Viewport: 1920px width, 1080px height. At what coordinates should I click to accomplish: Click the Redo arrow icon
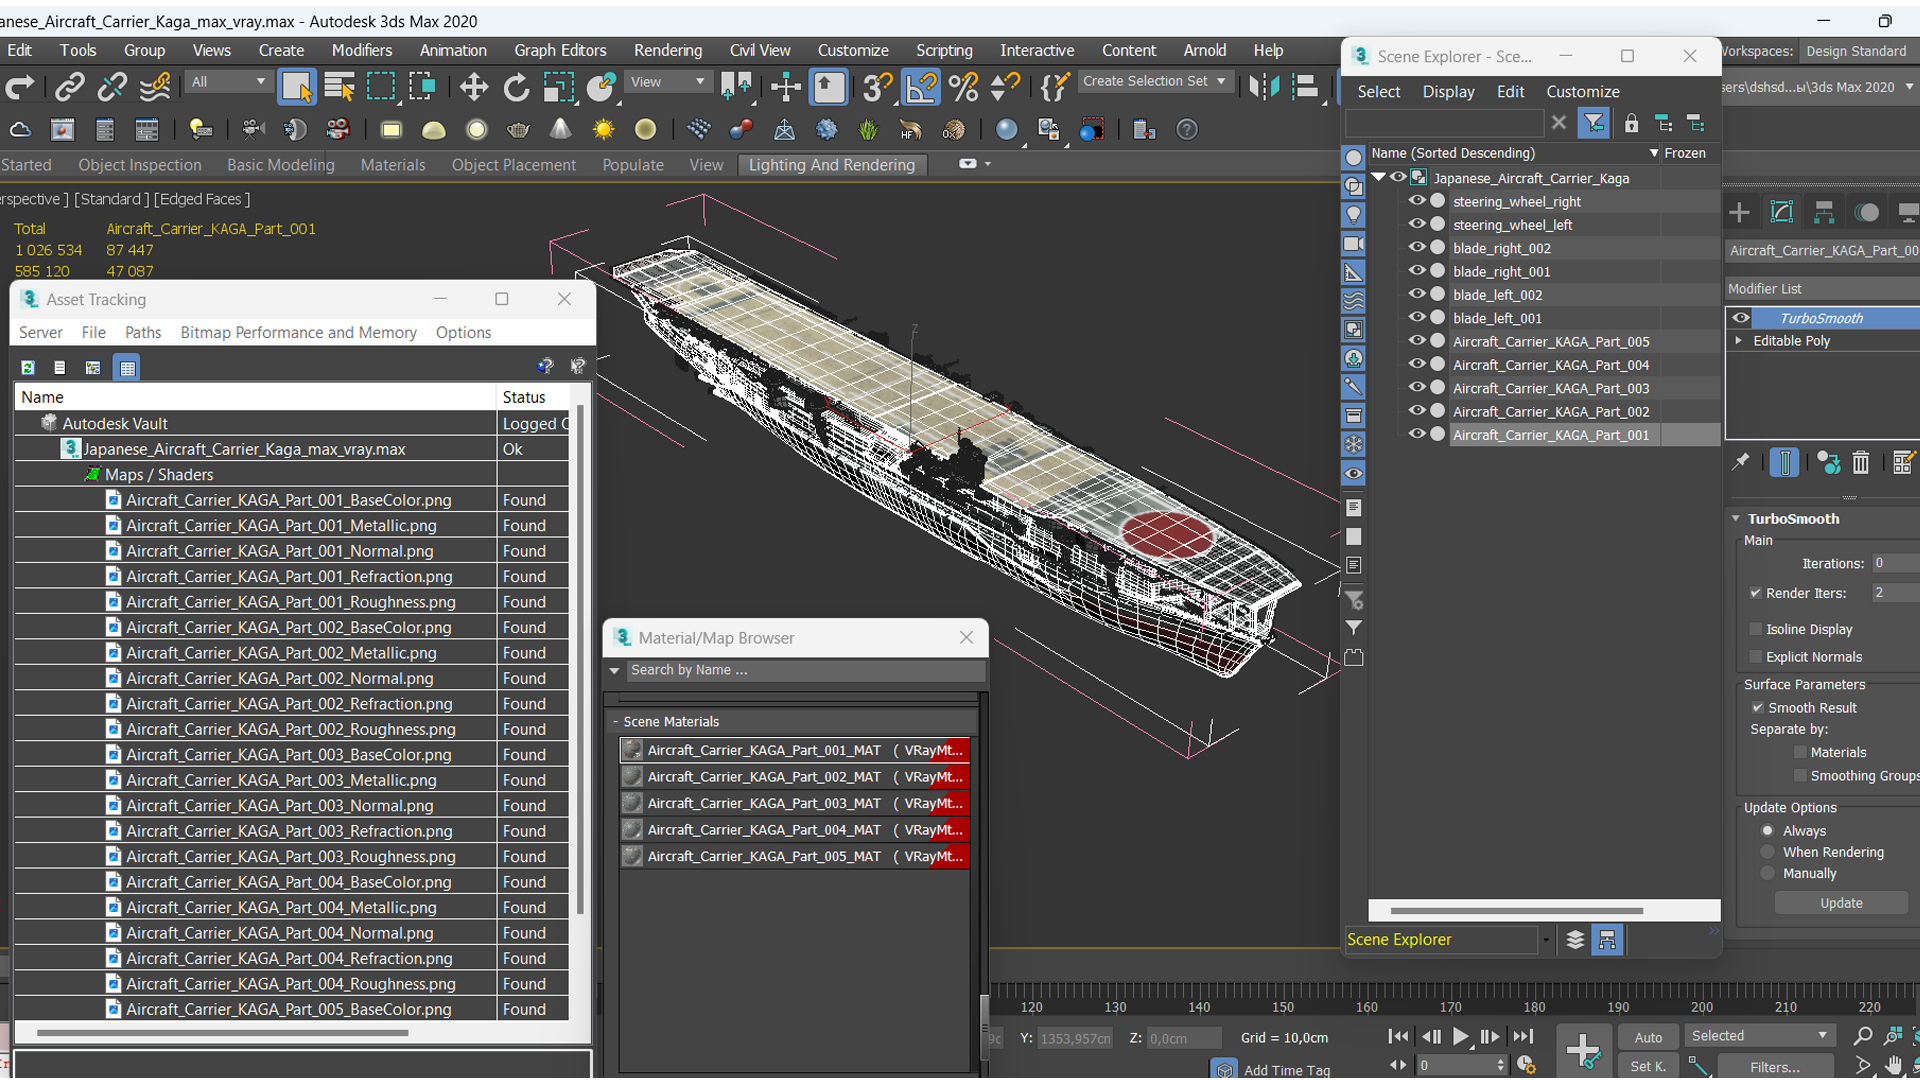click(20, 88)
